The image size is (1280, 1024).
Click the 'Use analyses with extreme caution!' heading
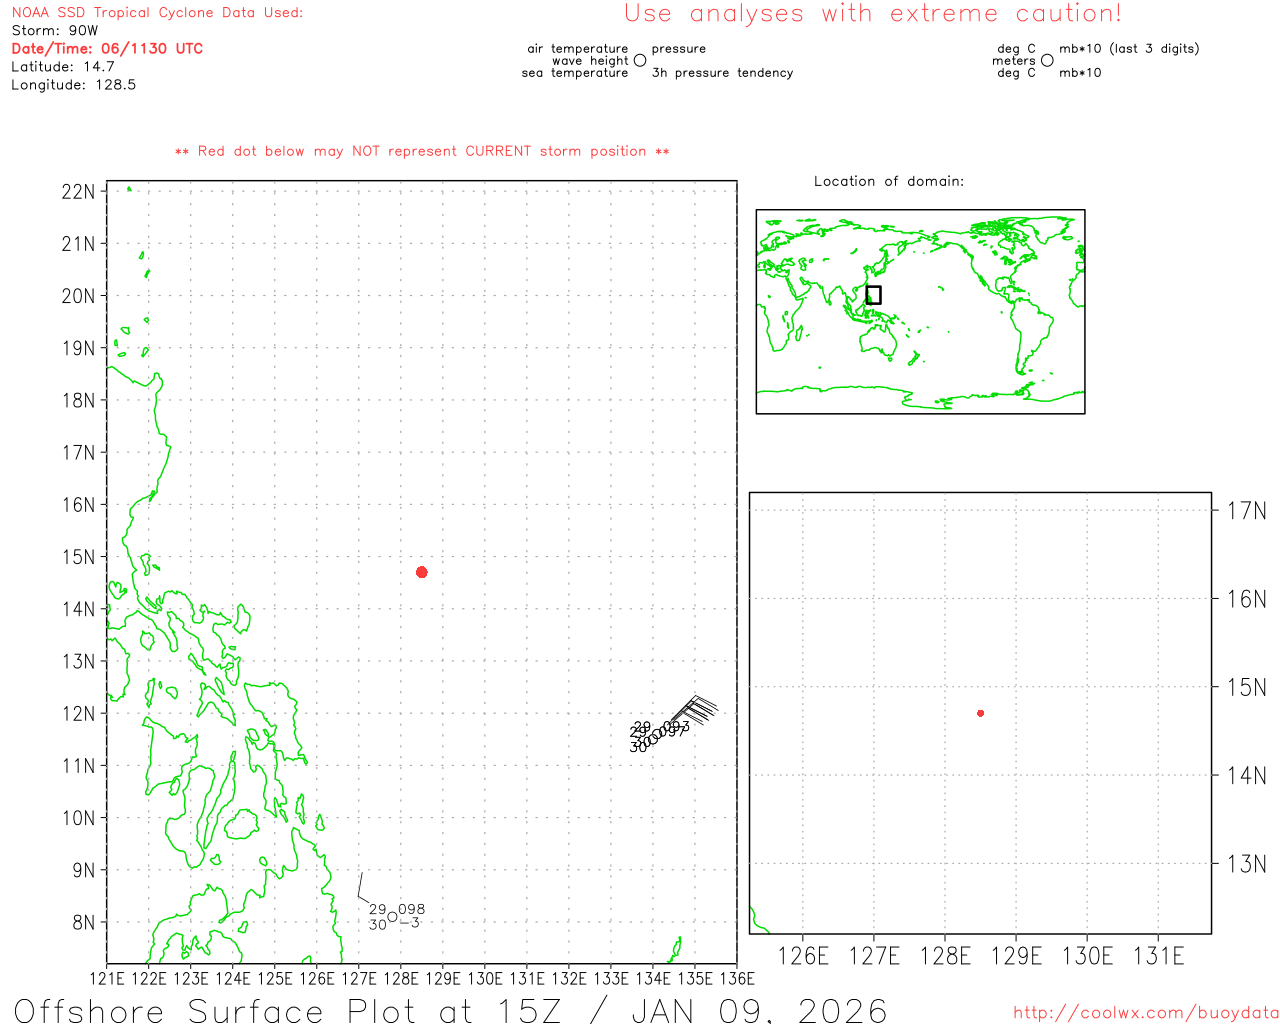click(x=872, y=14)
